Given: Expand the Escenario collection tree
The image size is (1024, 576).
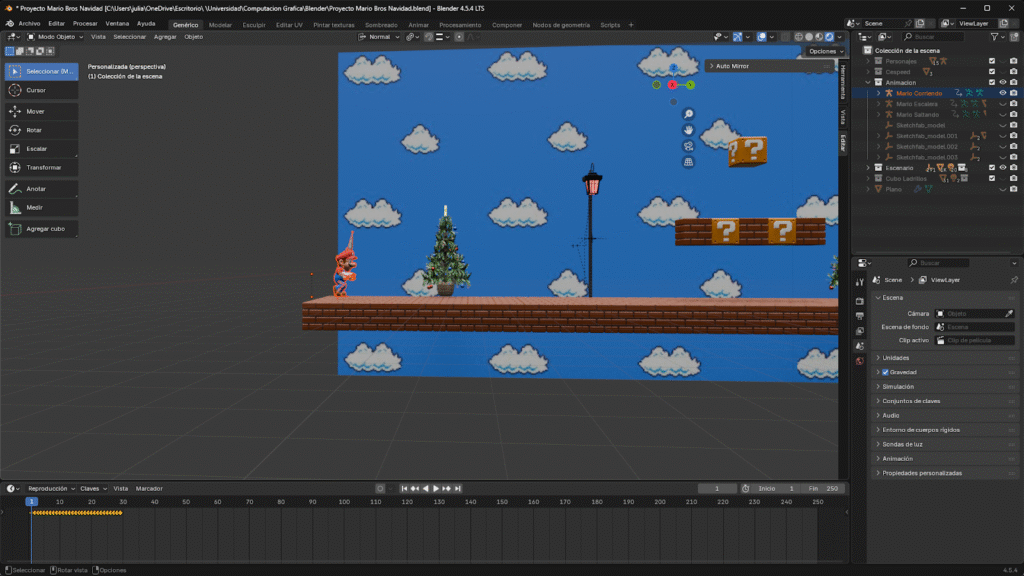Looking at the screenshot, I should [x=869, y=168].
